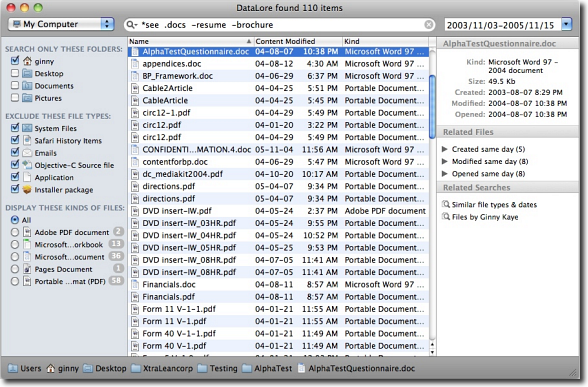Viewport: 588px width, 387px height.
Task: Click into the search query text field
Action: pos(281,25)
